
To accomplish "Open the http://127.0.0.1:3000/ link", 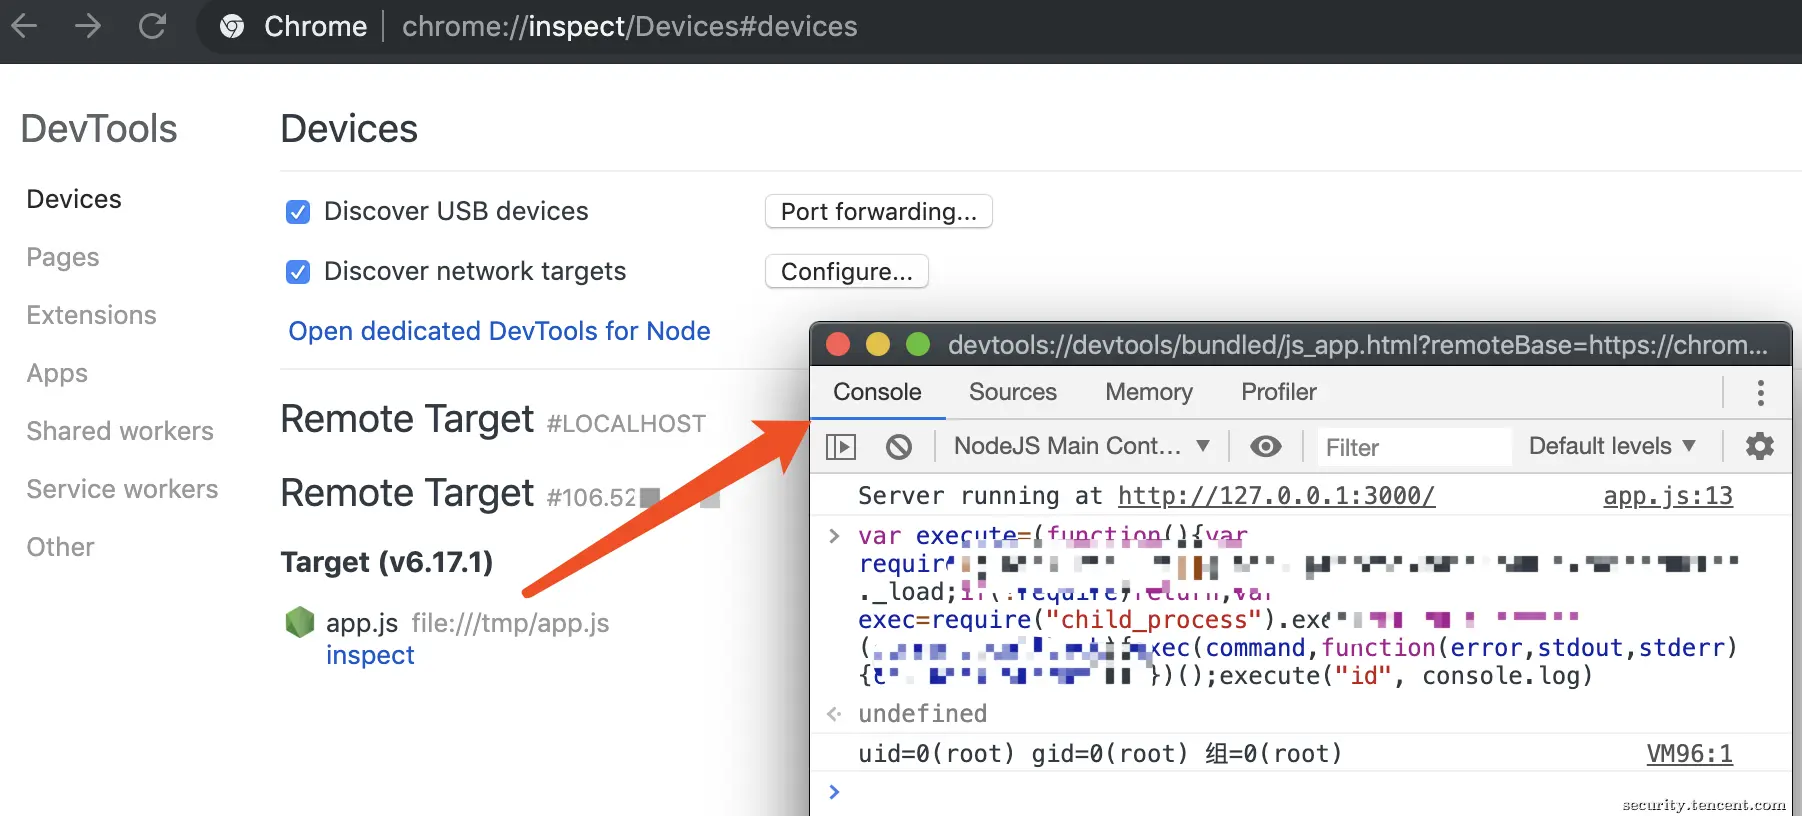I will click(1276, 496).
